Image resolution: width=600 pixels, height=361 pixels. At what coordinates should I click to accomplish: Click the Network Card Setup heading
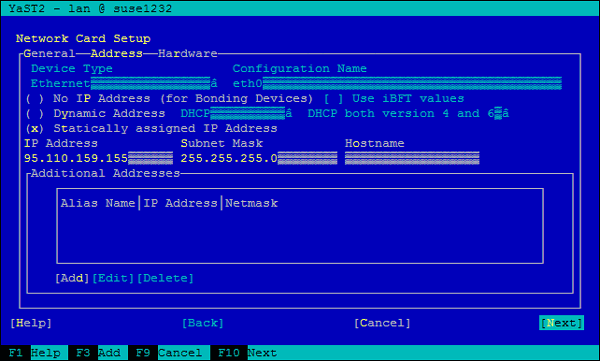83,39
